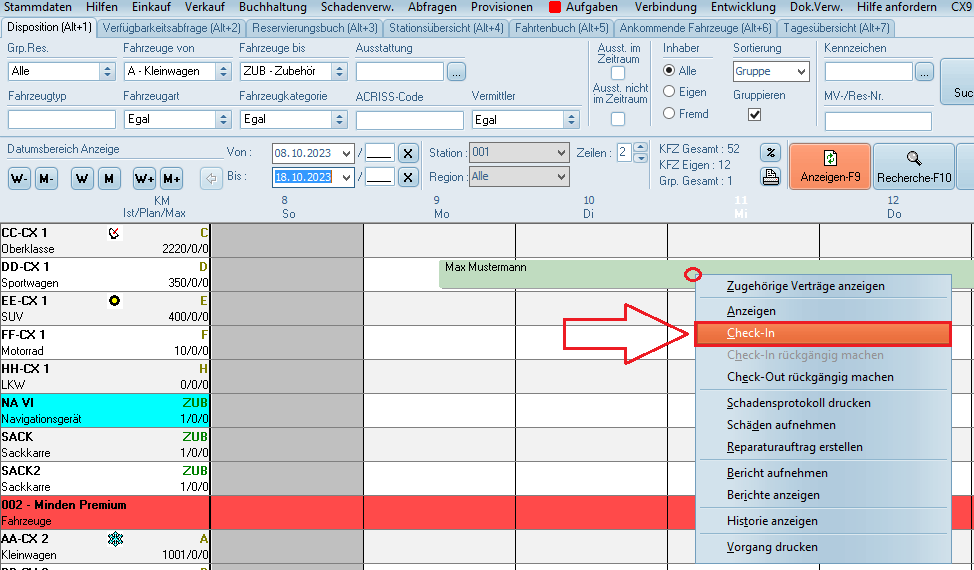Switch to the Reservierungsbuch tab

(314, 28)
